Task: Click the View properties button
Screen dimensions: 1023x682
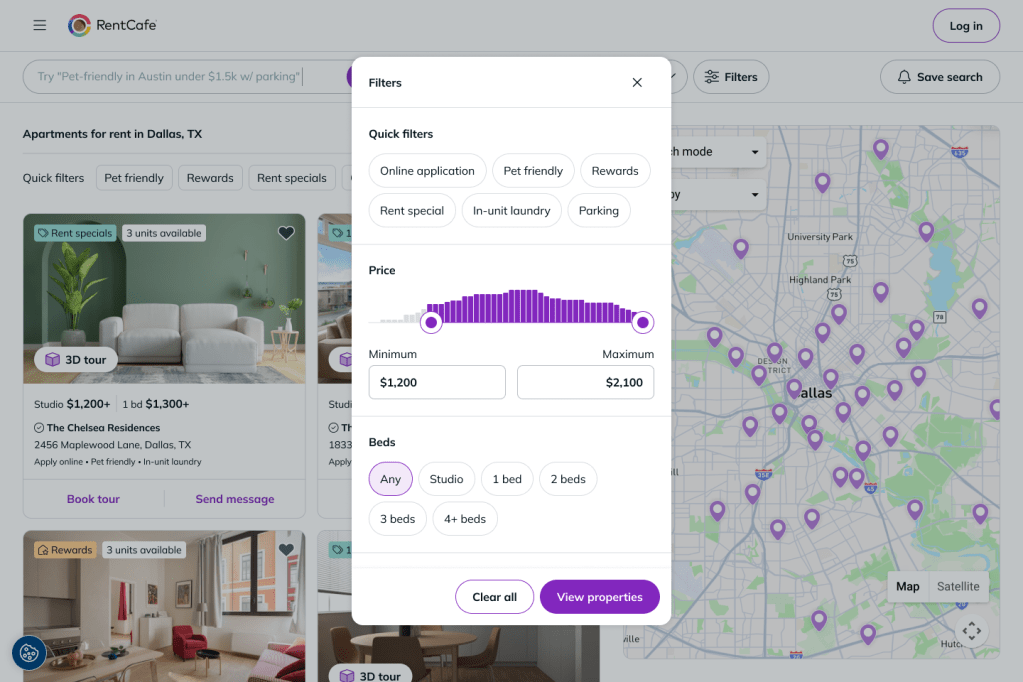Action: [600, 597]
